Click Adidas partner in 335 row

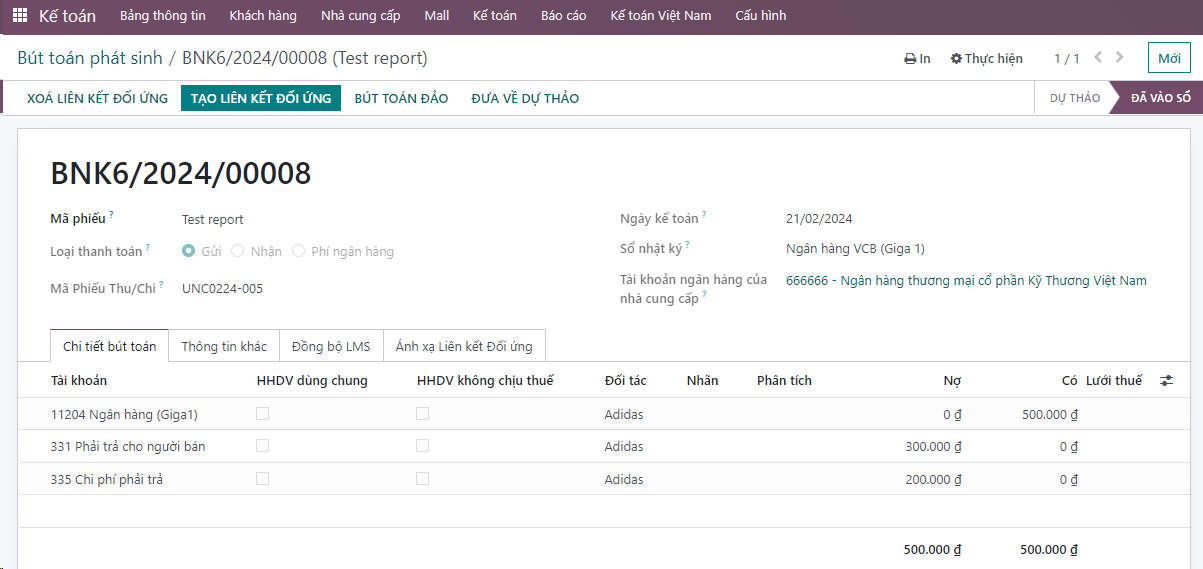[x=624, y=479]
